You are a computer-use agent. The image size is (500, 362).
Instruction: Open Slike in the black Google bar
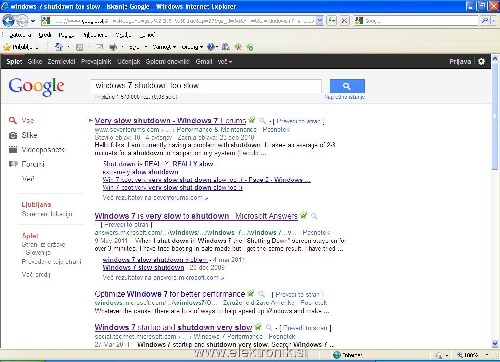pos(35,62)
